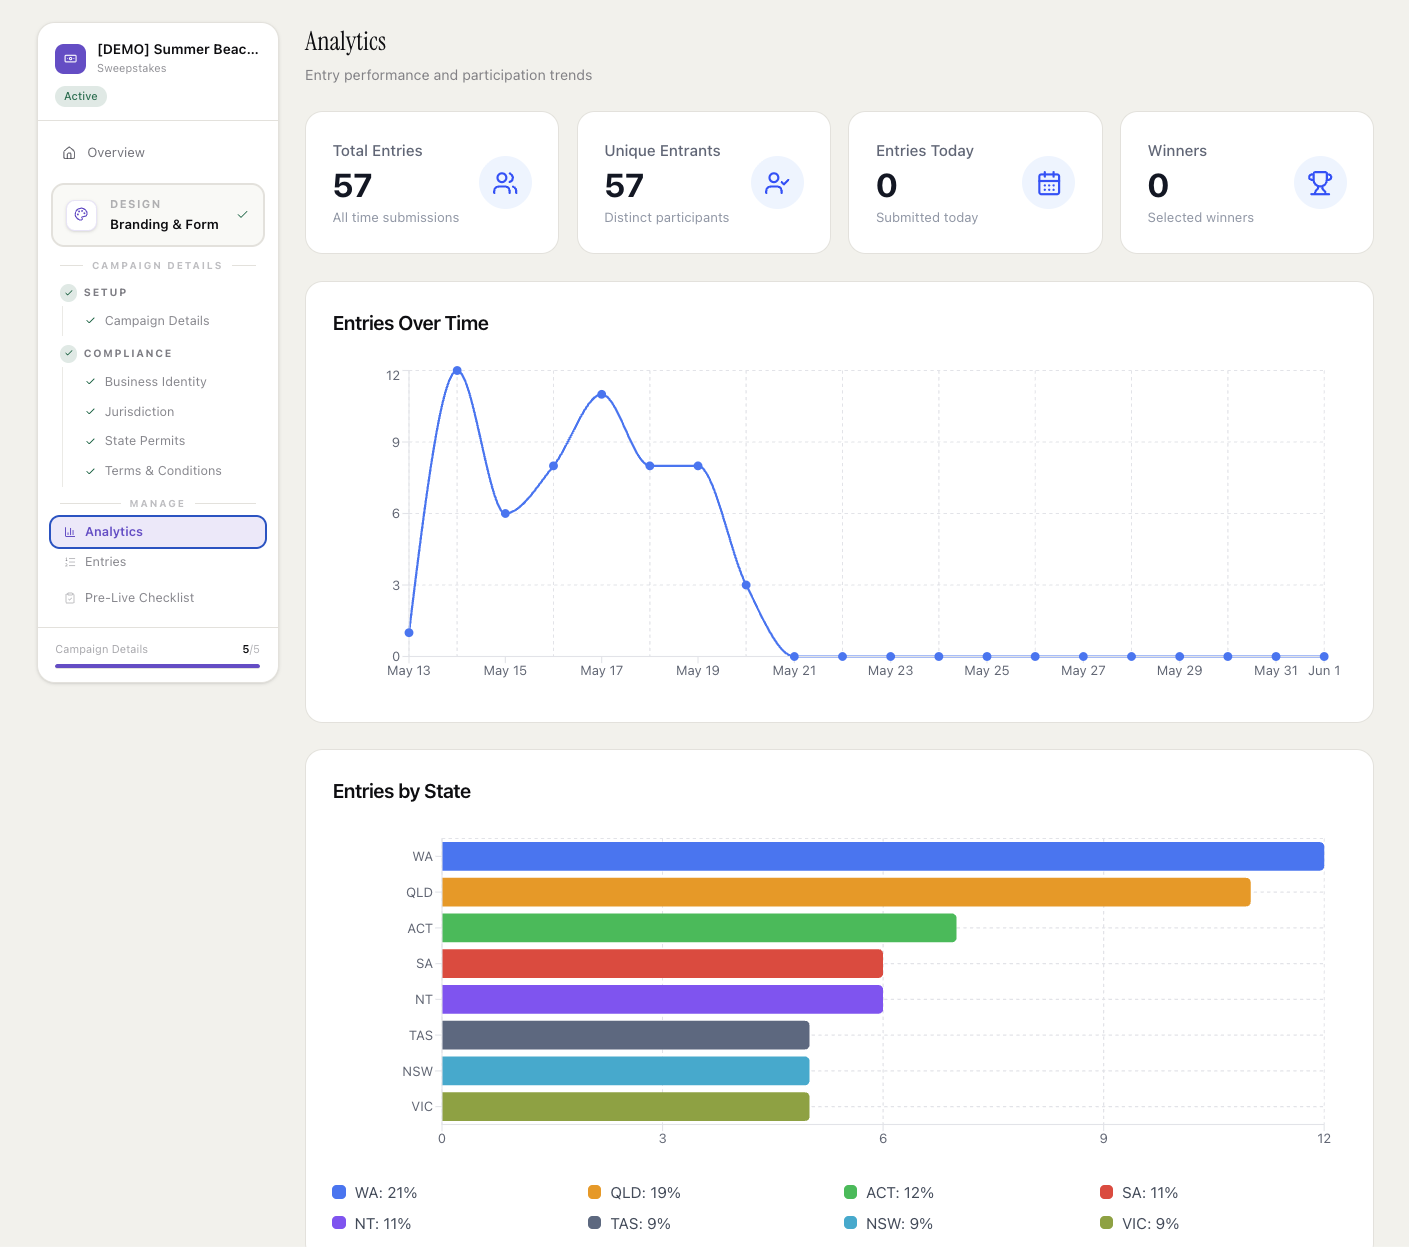Open Terms & Conditions step
This screenshot has height=1247, width=1409.
tap(163, 471)
